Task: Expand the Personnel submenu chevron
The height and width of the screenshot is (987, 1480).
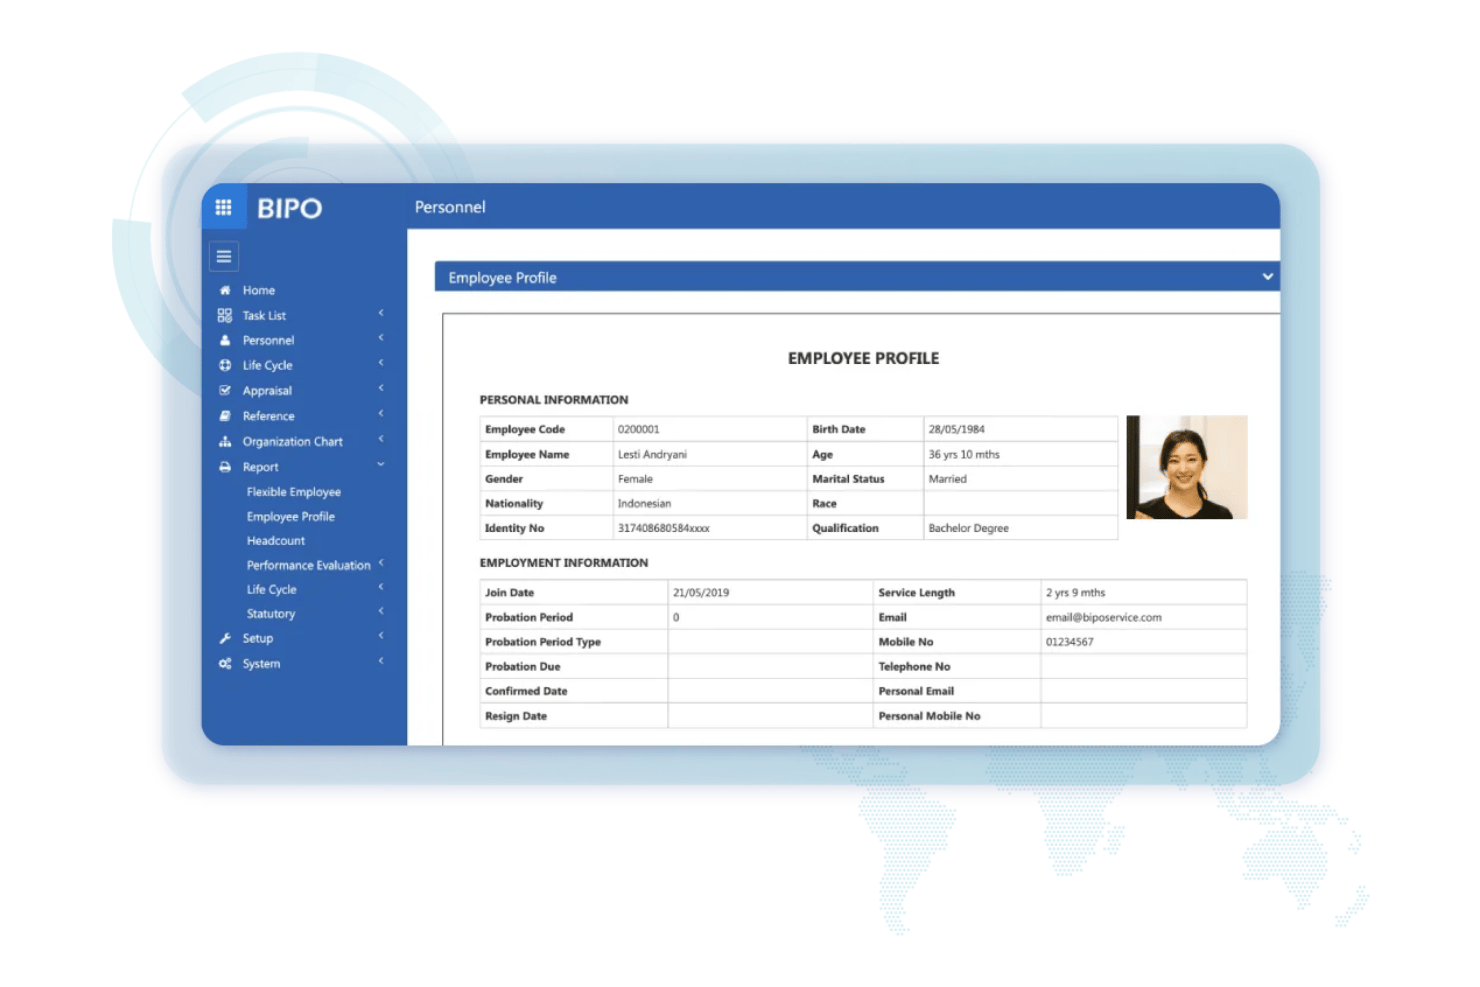Action: (381, 338)
